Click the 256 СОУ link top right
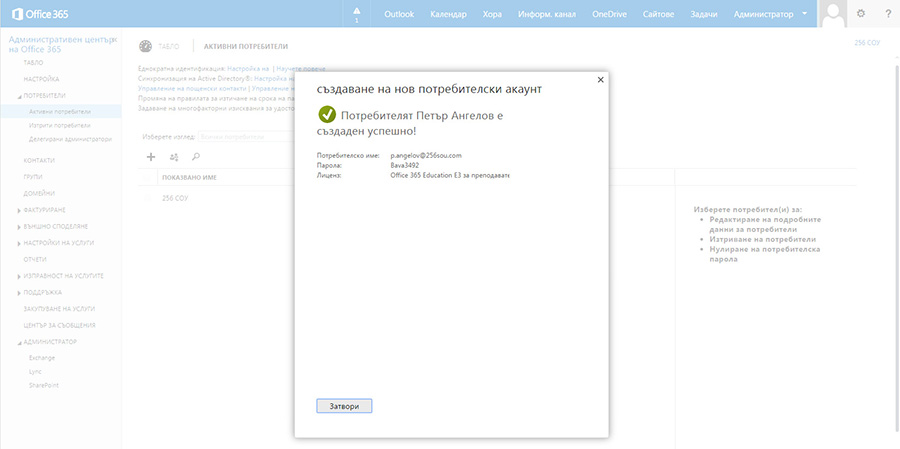 [867, 43]
